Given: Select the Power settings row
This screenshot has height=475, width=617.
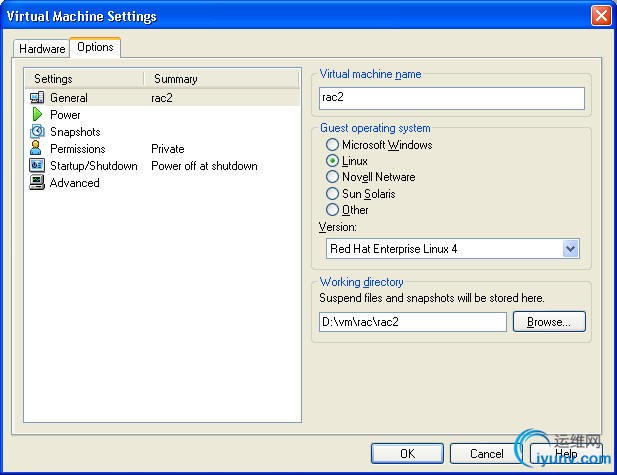Looking at the screenshot, I should click(163, 115).
